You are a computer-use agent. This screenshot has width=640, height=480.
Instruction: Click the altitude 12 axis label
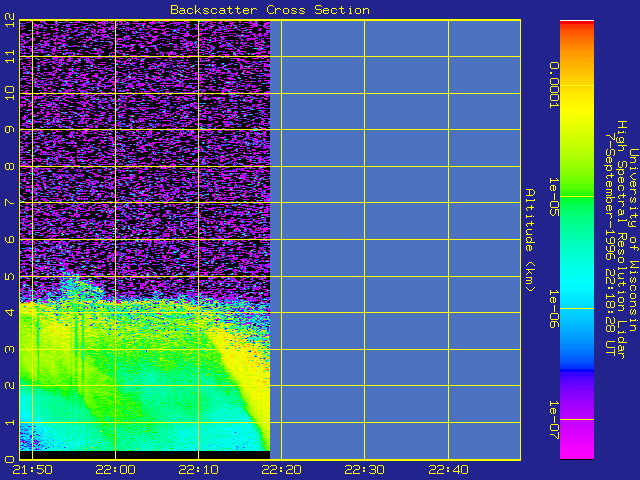[10, 20]
